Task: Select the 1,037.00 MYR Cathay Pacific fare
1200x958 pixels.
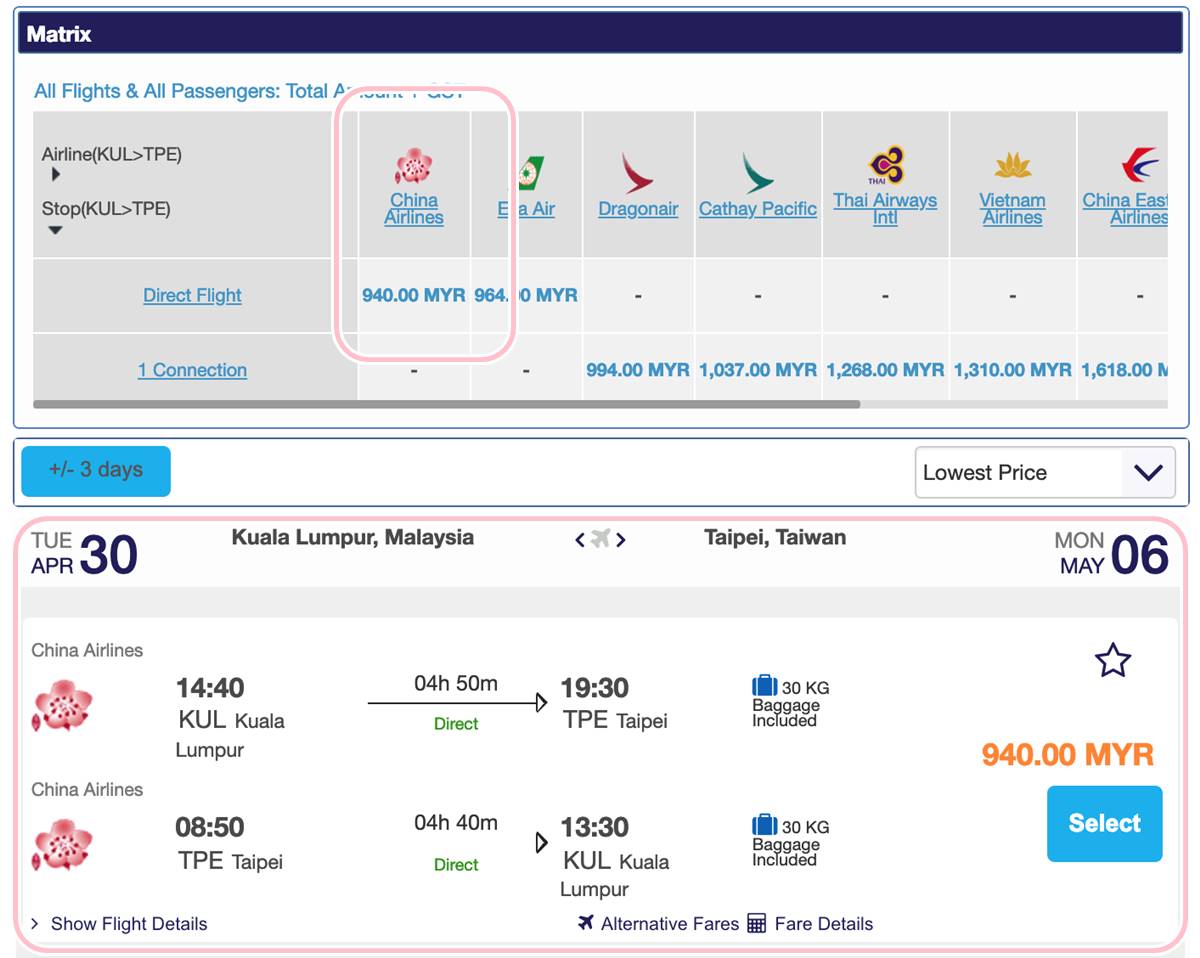Action: (758, 370)
